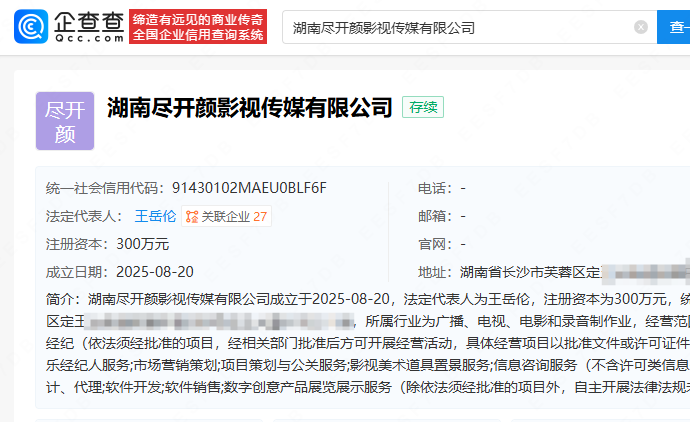This screenshot has width=690, height=422.
Task: Click the 法定代表人 field label
Action: [83, 216]
